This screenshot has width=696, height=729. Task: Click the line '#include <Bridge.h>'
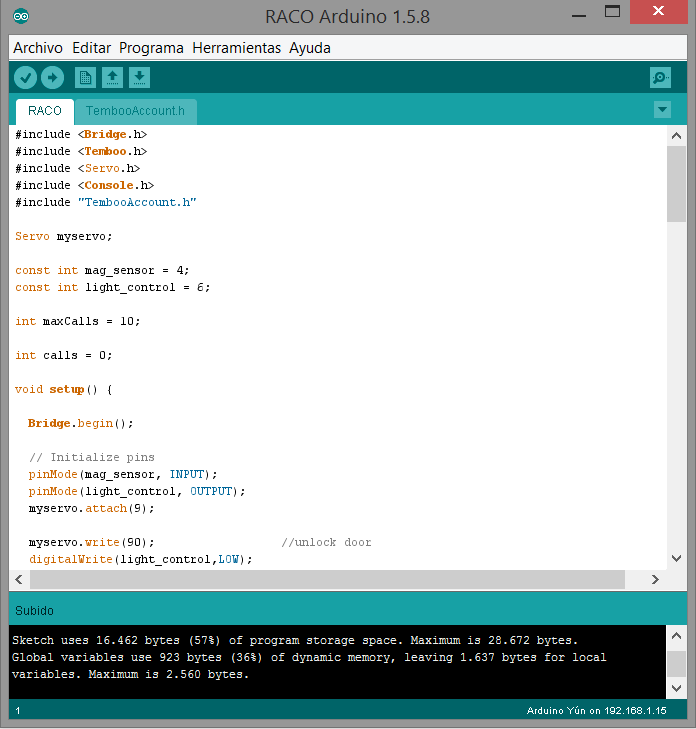[81, 134]
